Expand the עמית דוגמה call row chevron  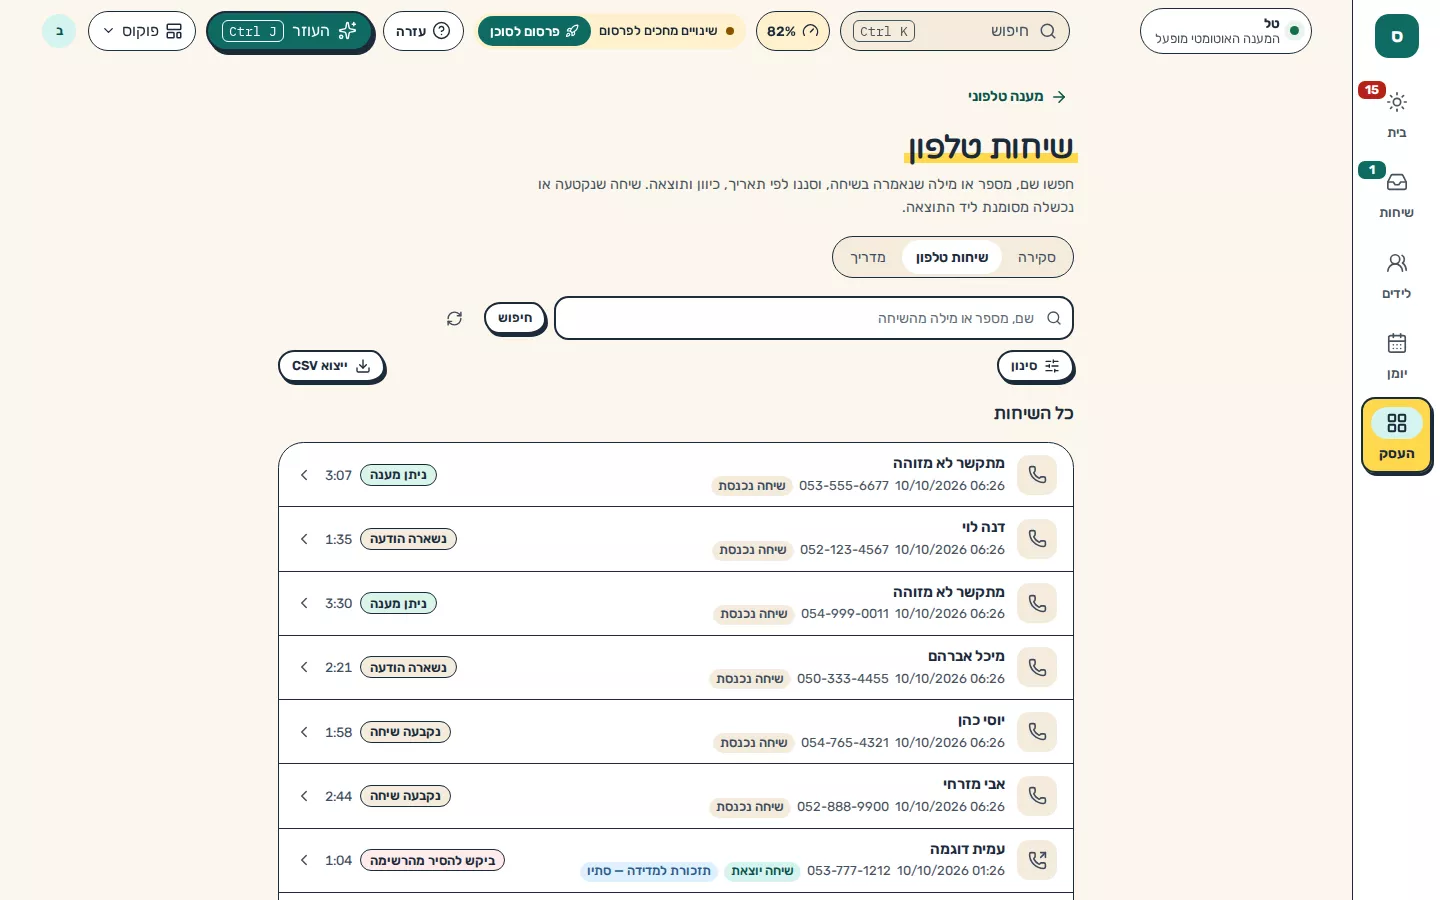[304, 860]
